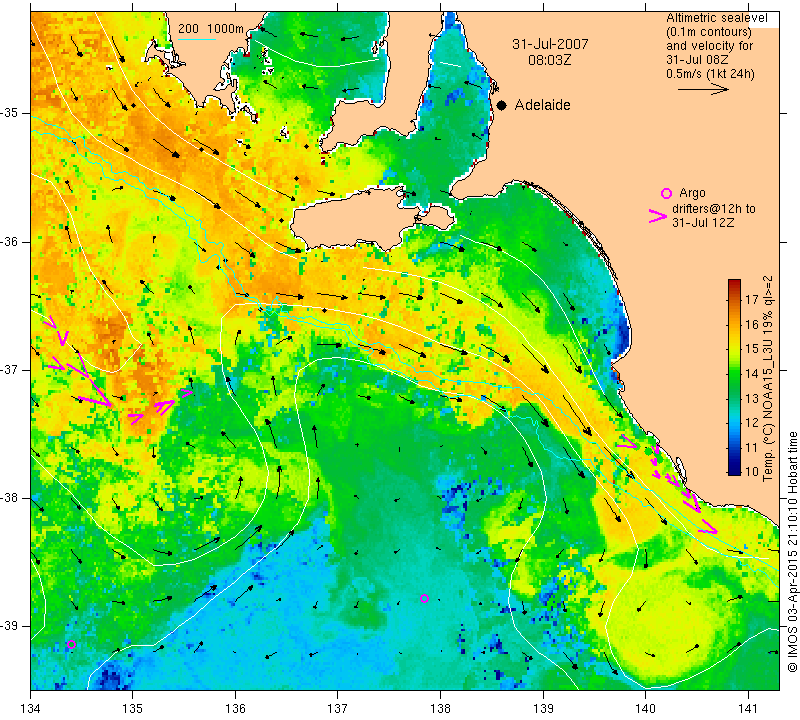Click the longitude axis label '141'

[x=748, y=709]
